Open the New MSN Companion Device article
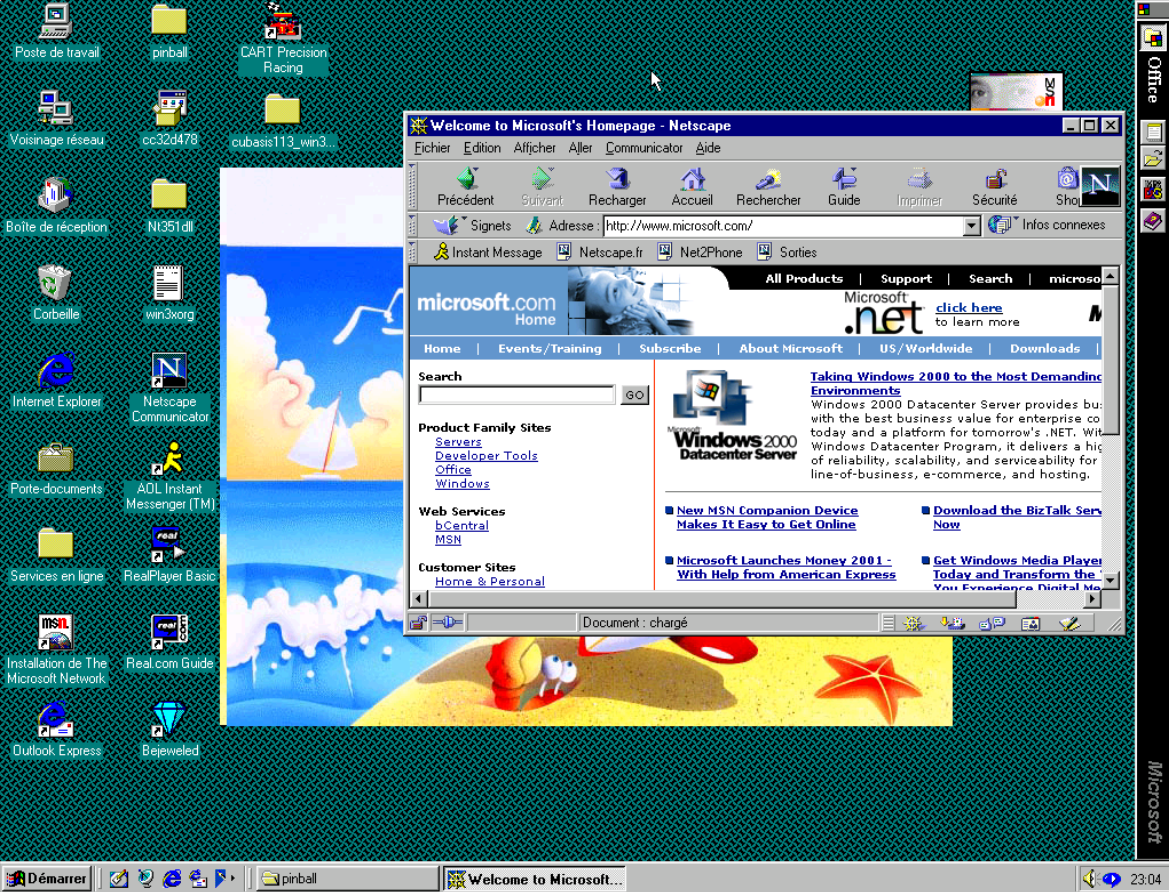The width and height of the screenshot is (1169, 892). click(x=767, y=518)
